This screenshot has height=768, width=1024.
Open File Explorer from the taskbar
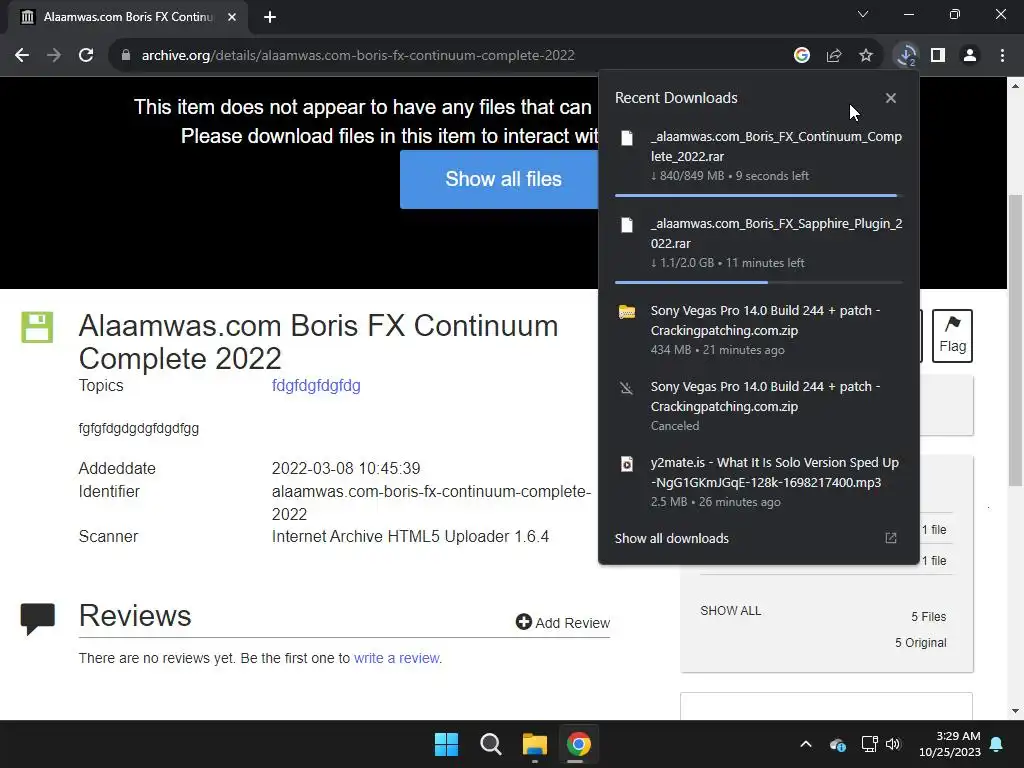(x=534, y=744)
